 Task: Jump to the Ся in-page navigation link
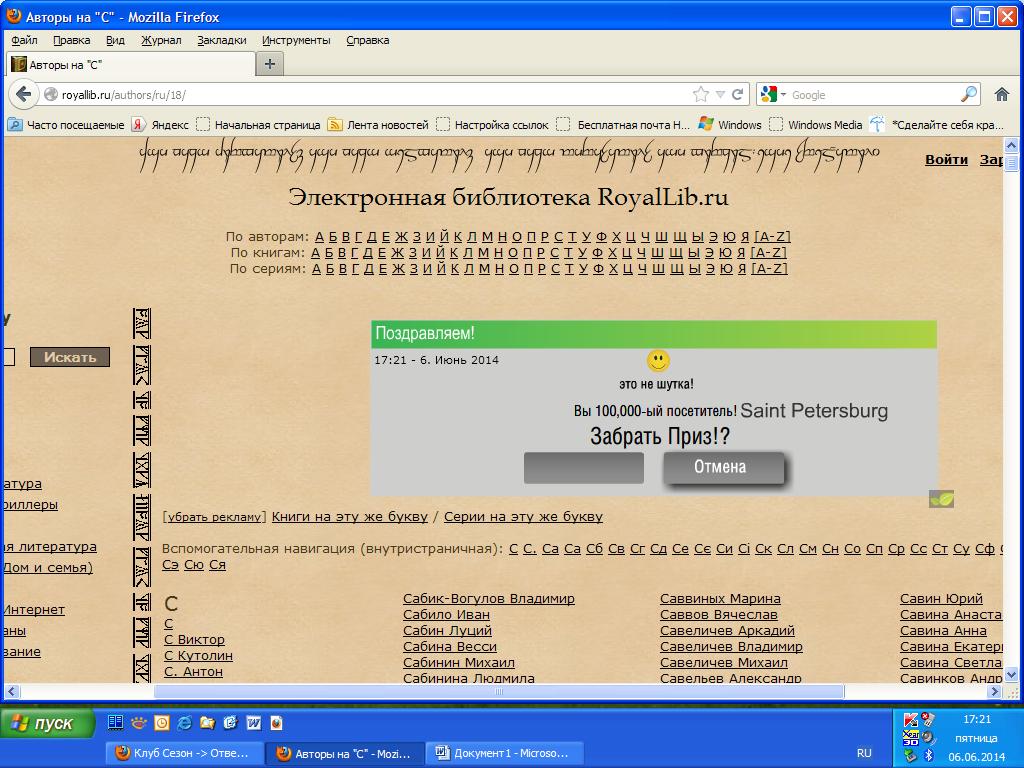217,565
